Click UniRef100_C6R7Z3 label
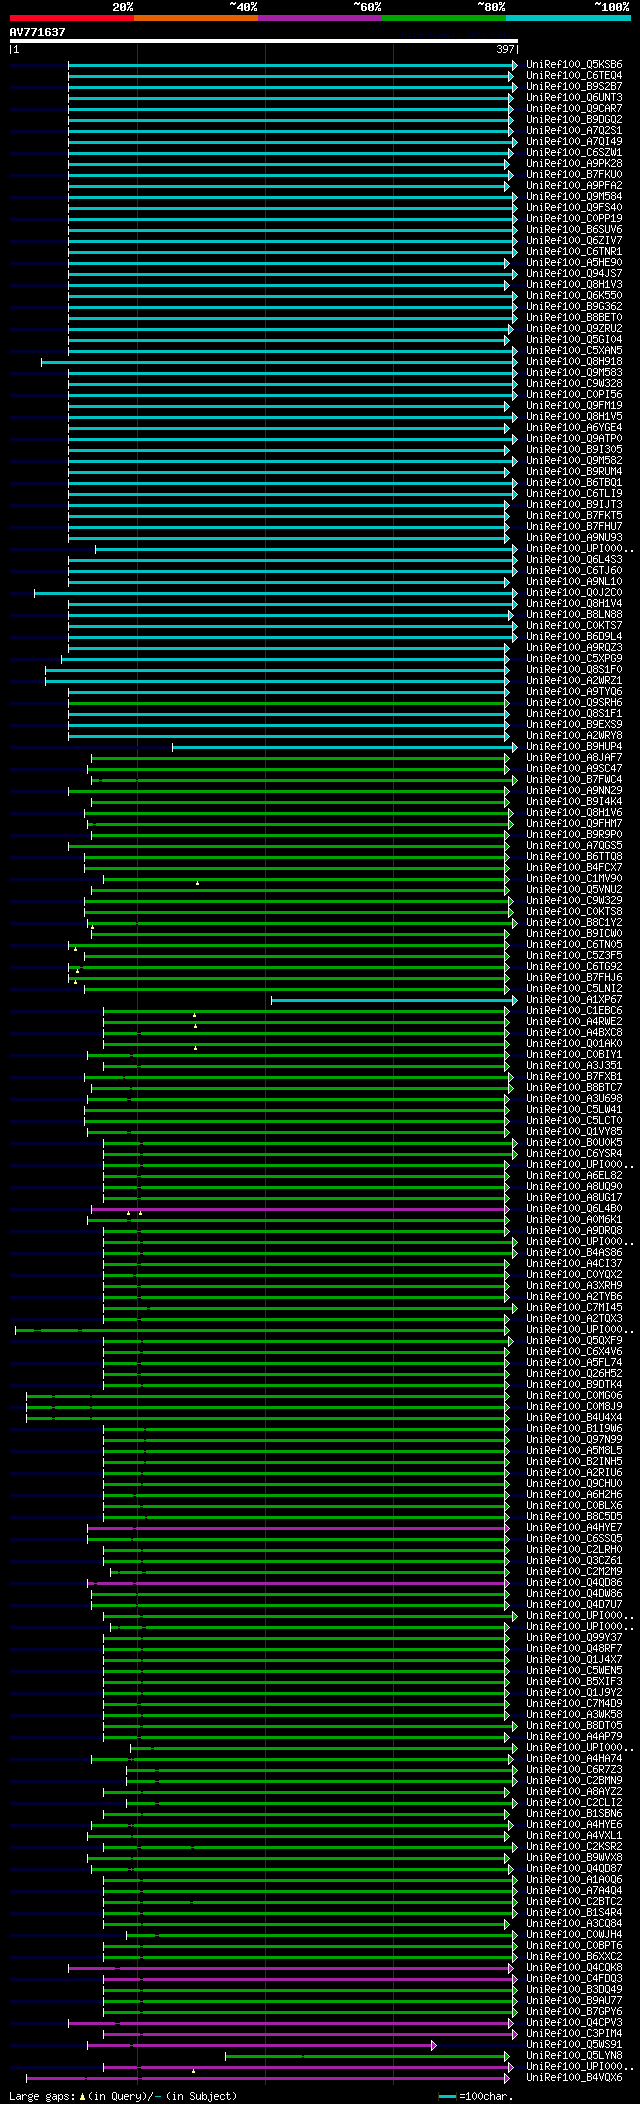Image resolution: width=640 pixels, height=2104 pixels. pos(574,1770)
